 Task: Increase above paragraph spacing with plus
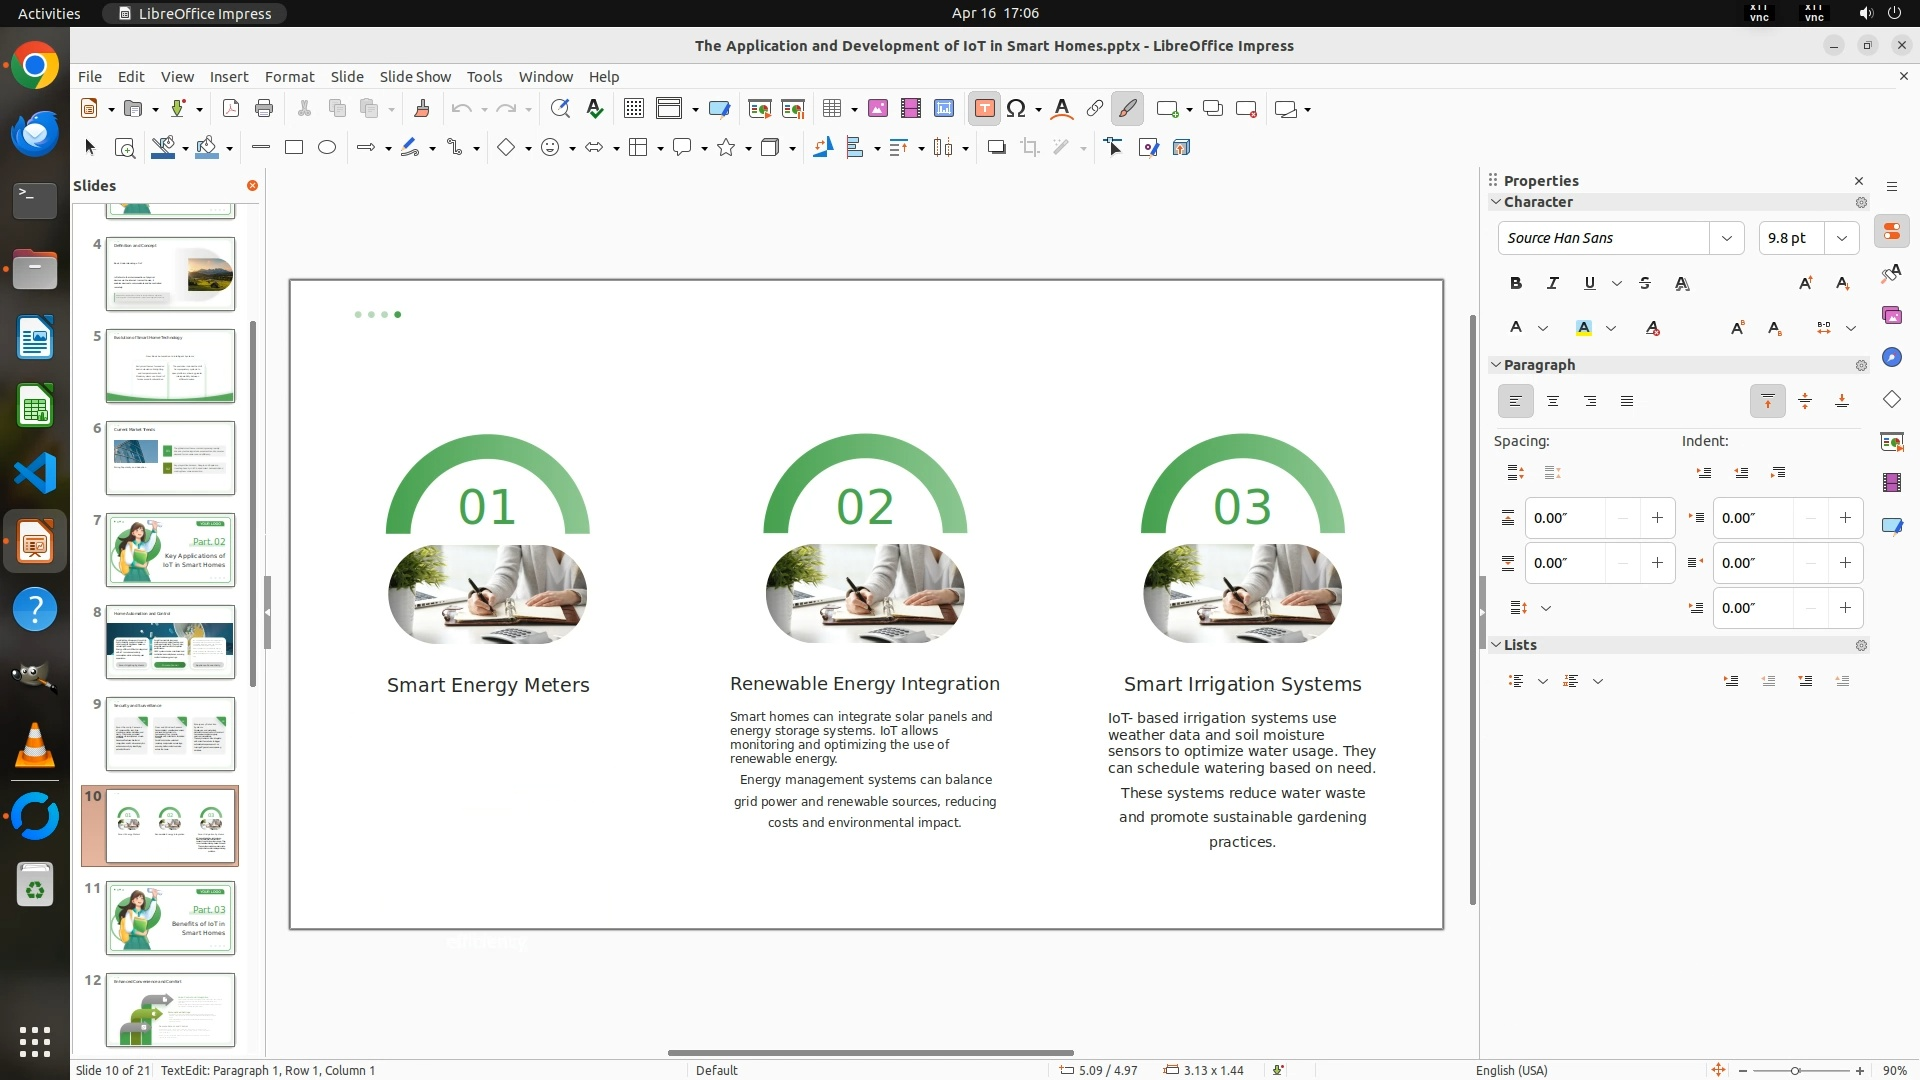tap(1657, 518)
